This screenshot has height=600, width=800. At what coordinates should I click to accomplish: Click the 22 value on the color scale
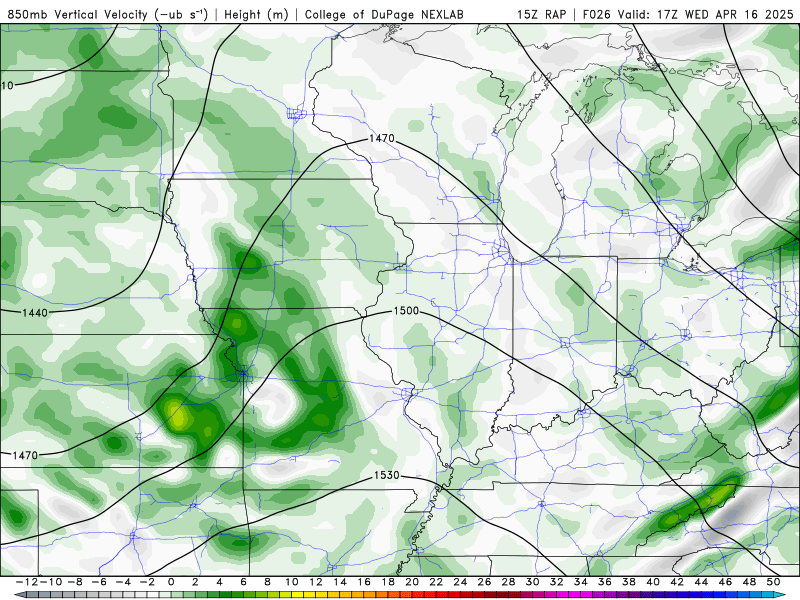click(436, 582)
